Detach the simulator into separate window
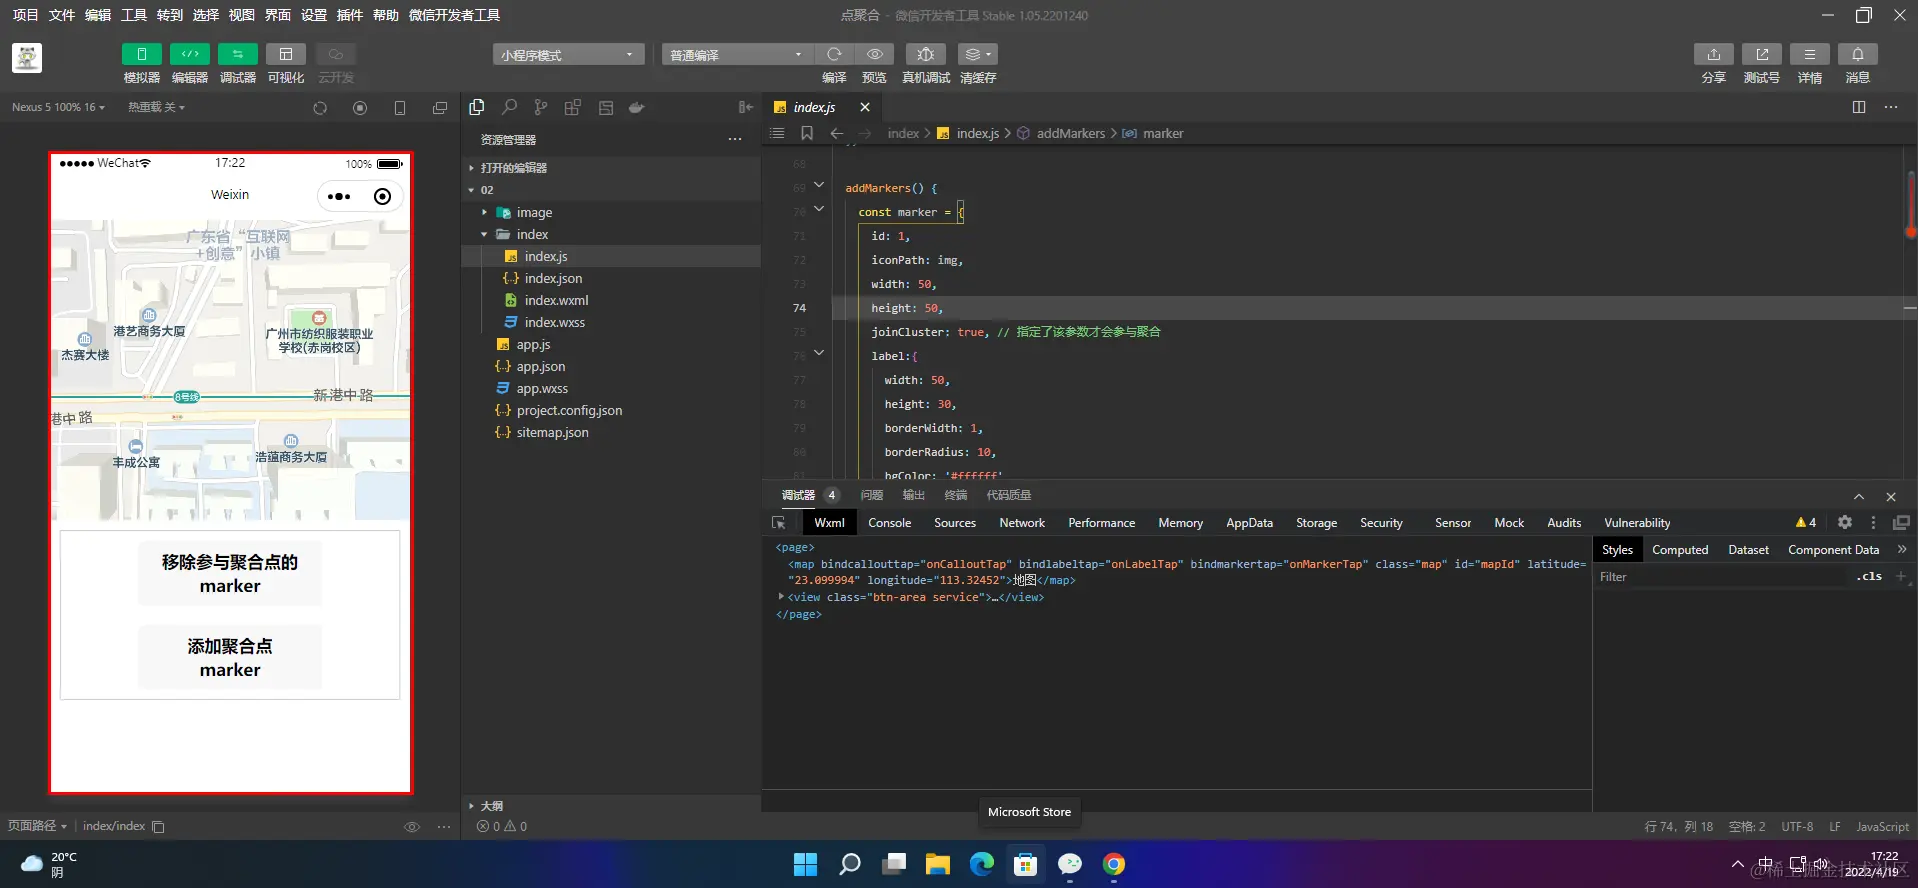 coord(440,108)
